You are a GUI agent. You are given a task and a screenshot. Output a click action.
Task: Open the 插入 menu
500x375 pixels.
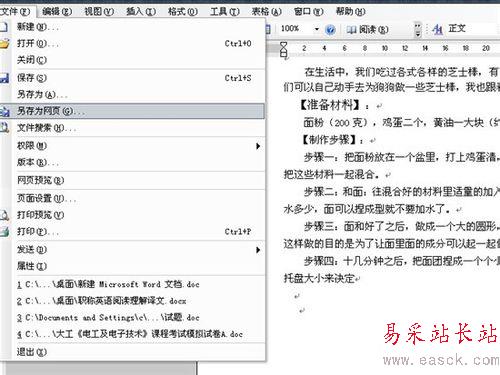(x=141, y=12)
